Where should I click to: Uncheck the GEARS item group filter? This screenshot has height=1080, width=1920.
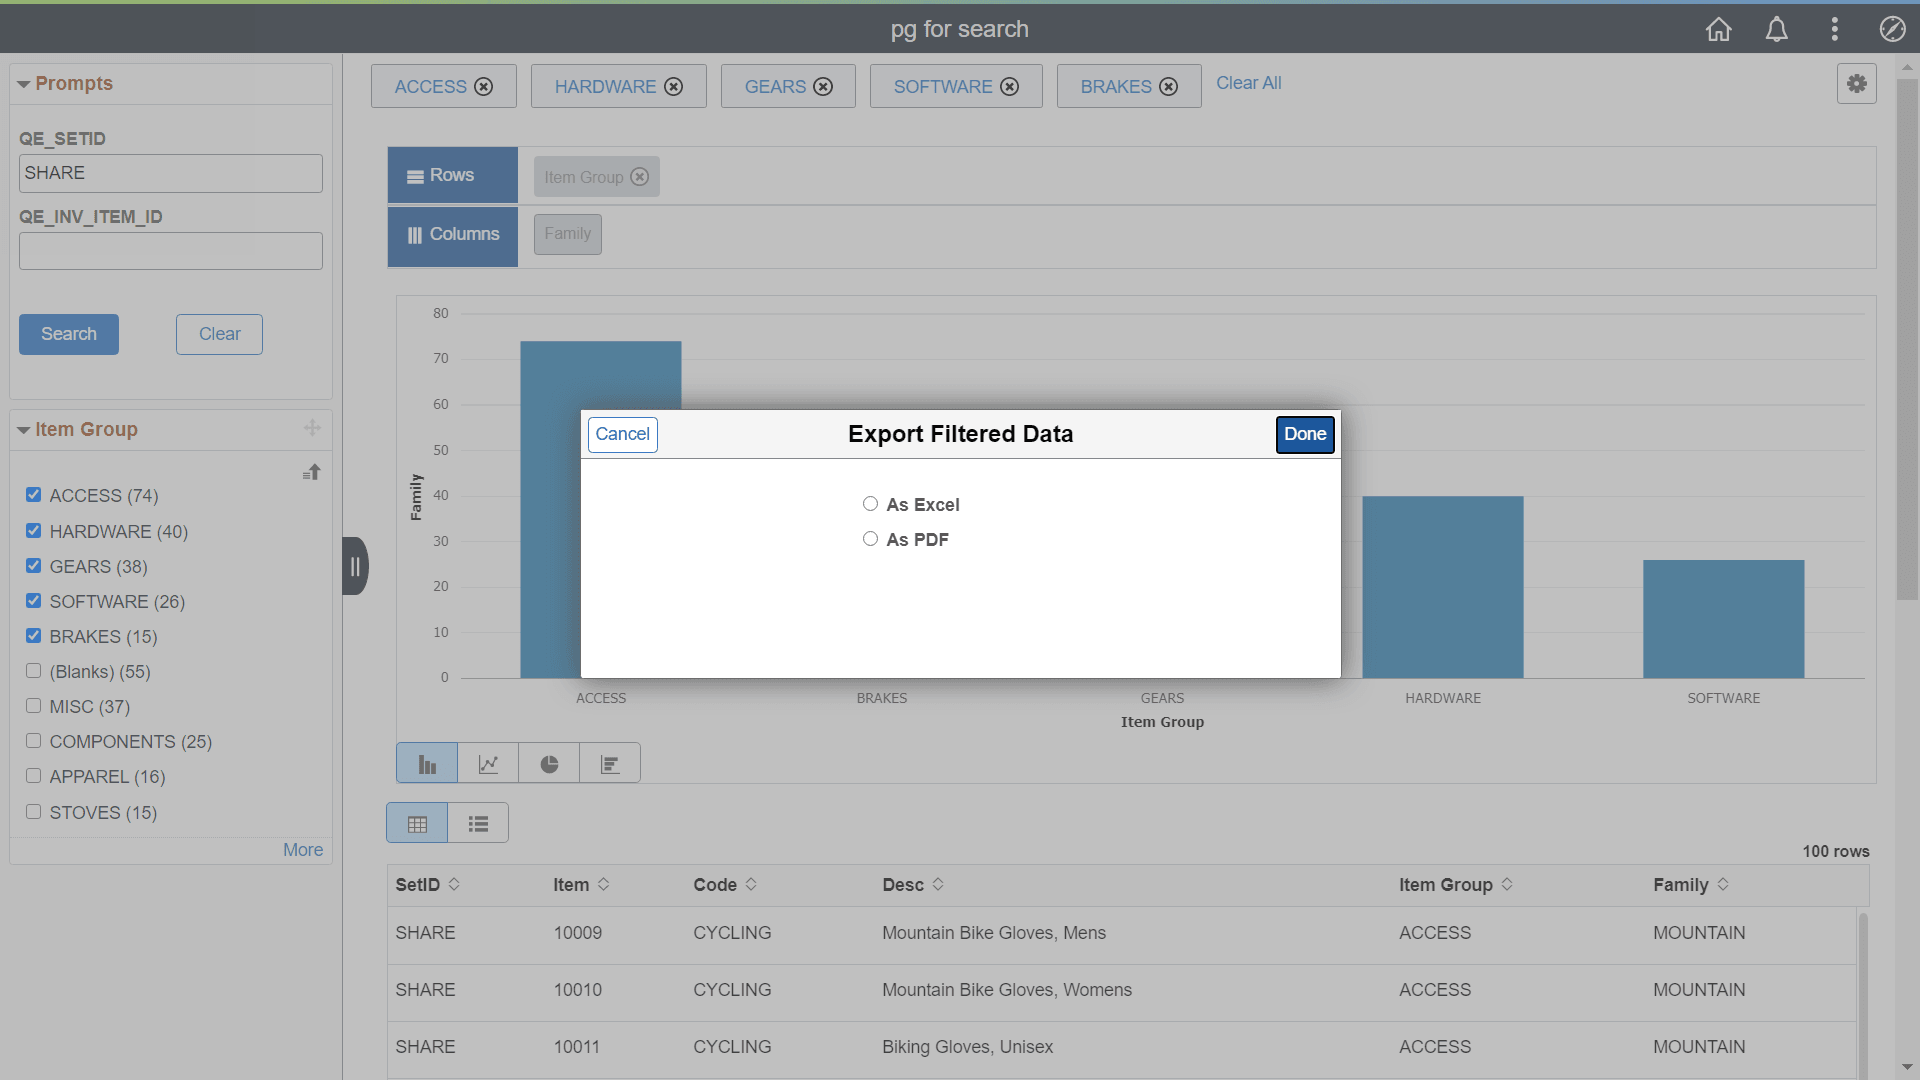pos(33,565)
